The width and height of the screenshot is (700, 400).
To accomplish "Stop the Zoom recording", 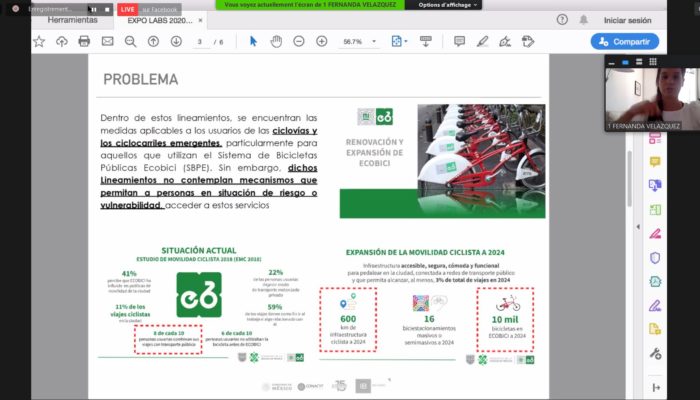I will [x=107, y=9].
